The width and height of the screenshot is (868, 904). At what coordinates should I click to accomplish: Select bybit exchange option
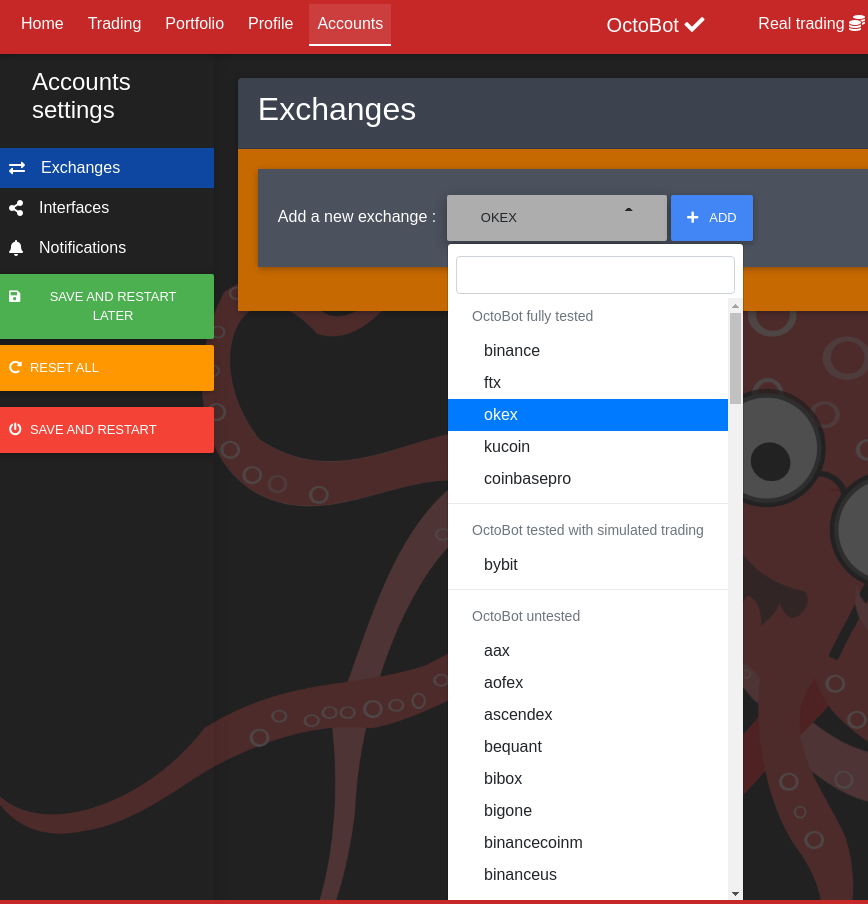click(x=588, y=564)
